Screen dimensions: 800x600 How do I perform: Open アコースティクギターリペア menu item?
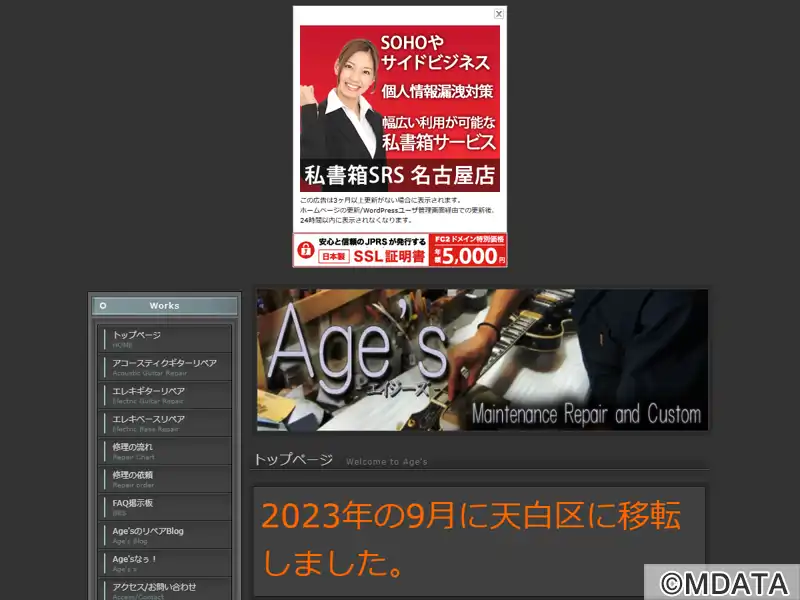164,367
